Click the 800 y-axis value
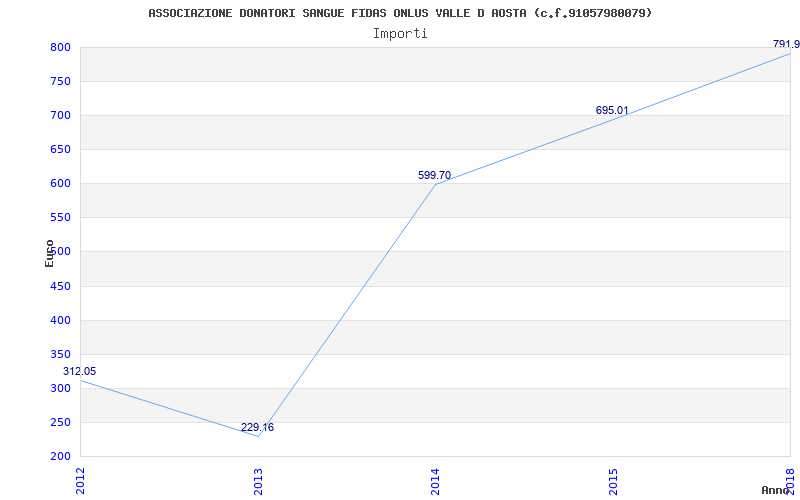Image resolution: width=800 pixels, height=500 pixels. (60, 47)
